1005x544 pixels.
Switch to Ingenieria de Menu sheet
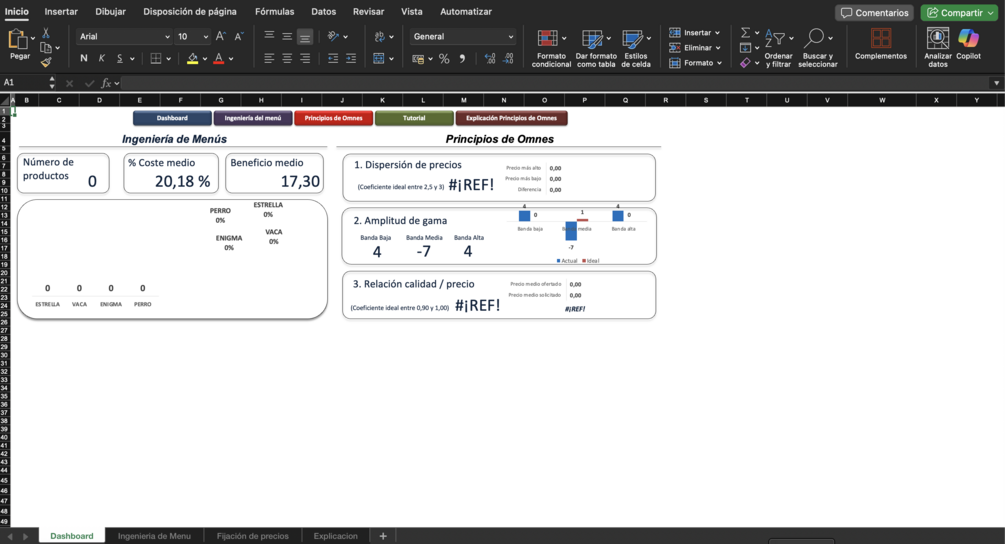pos(154,536)
